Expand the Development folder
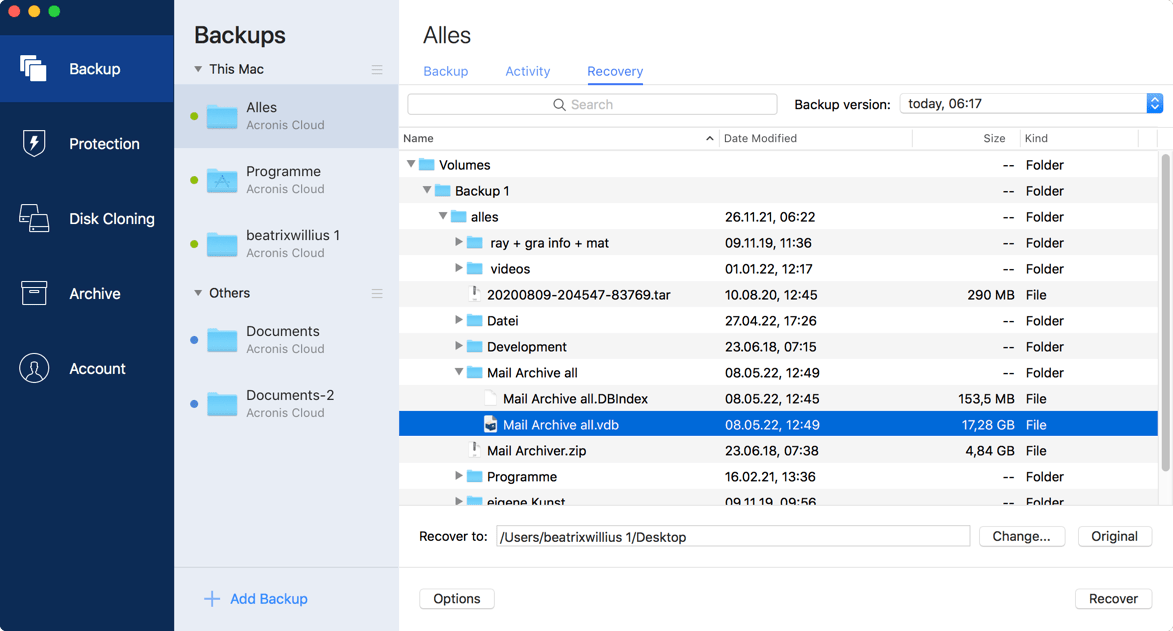 point(458,346)
